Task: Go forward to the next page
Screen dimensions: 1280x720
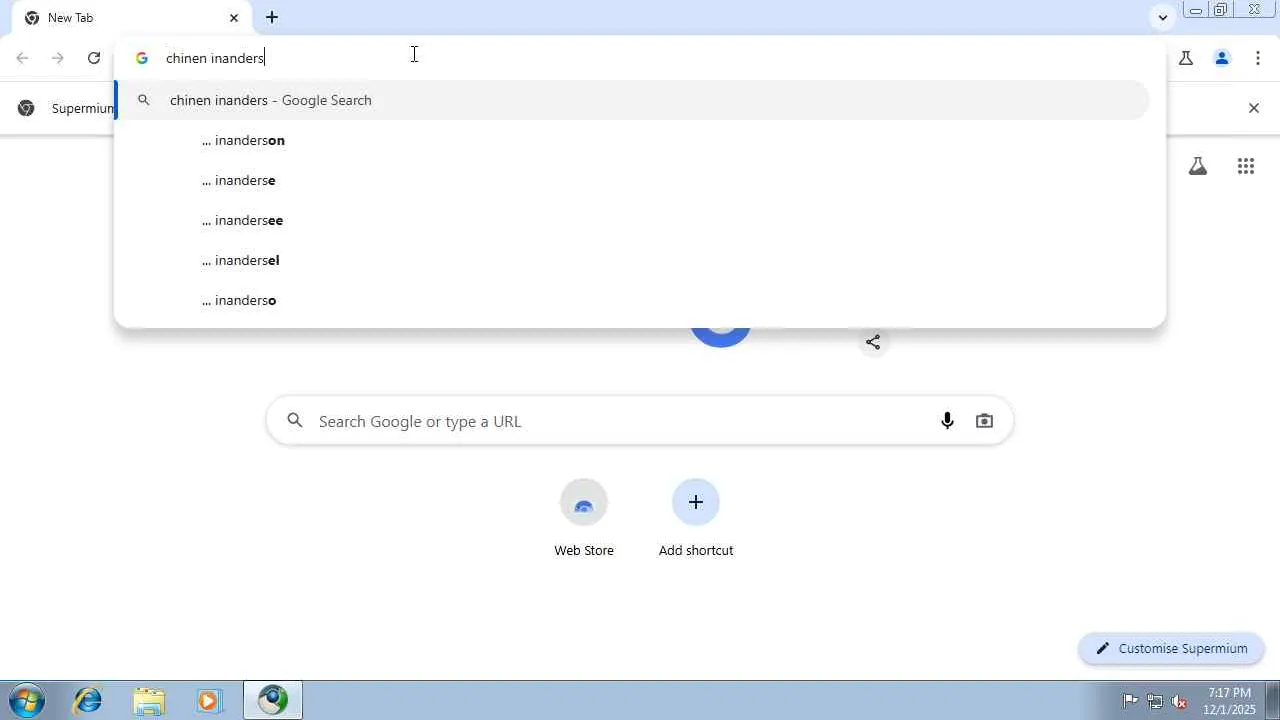Action: click(58, 58)
